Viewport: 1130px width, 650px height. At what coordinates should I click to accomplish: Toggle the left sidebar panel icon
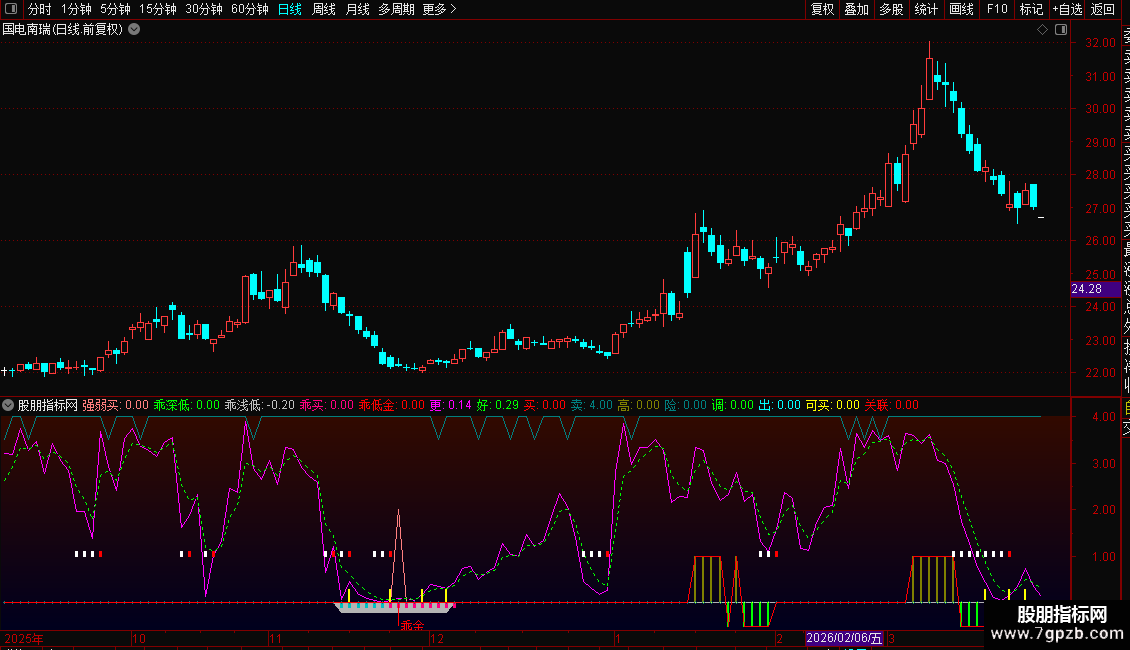coord(11,9)
